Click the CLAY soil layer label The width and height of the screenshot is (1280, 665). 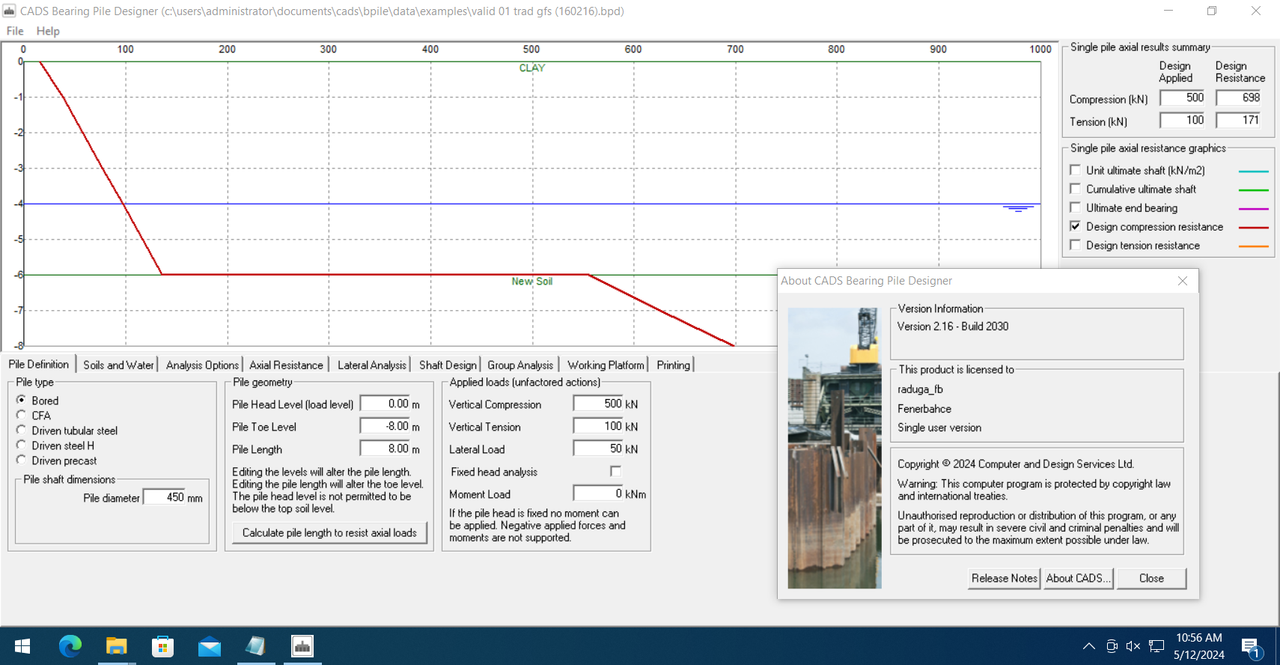point(532,68)
